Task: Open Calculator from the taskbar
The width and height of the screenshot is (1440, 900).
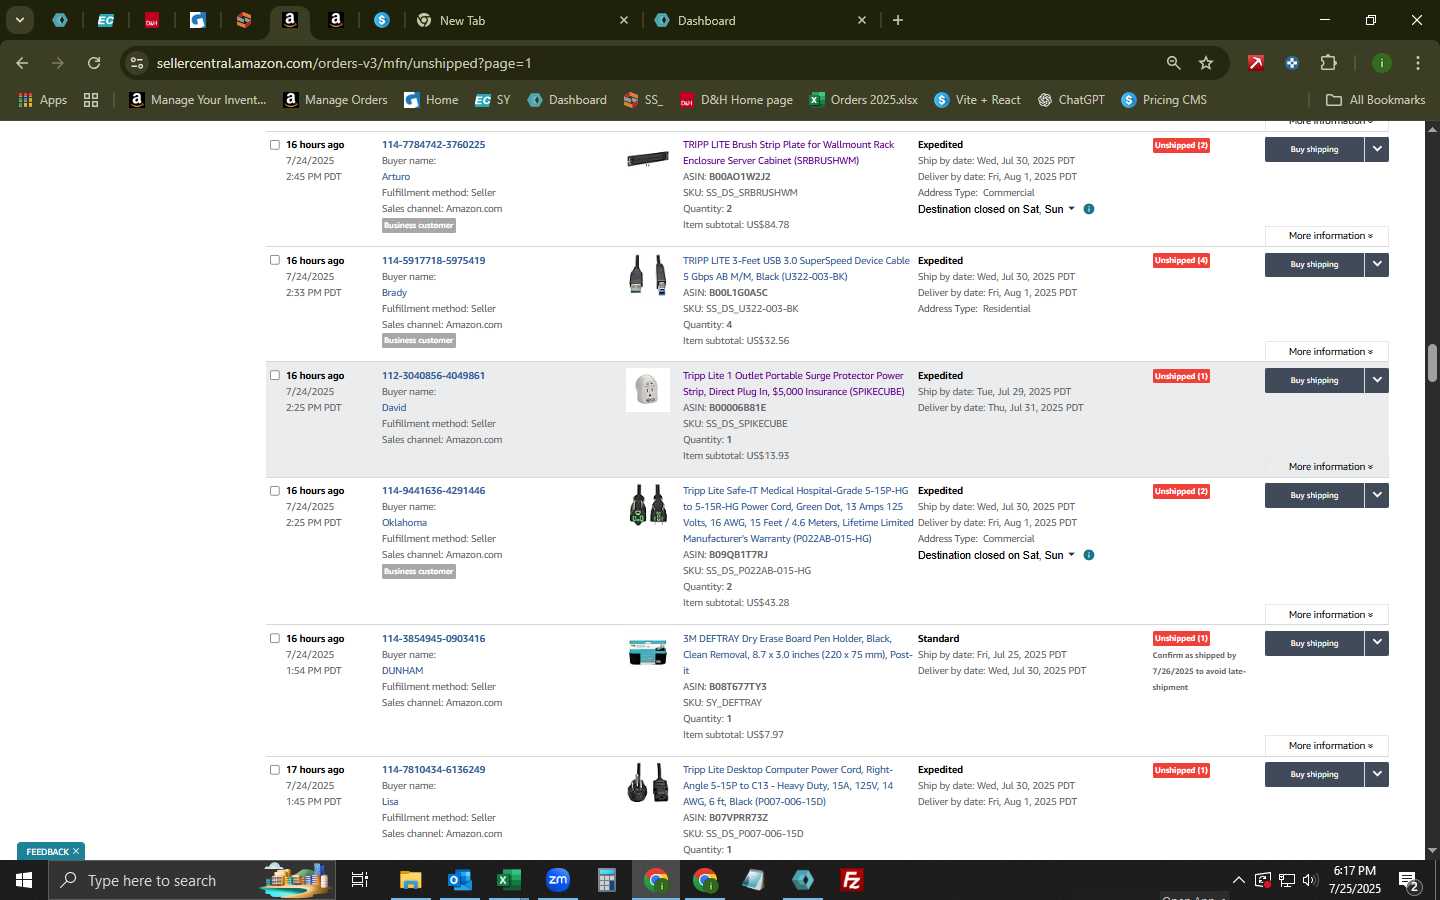Action: [606, 880]
